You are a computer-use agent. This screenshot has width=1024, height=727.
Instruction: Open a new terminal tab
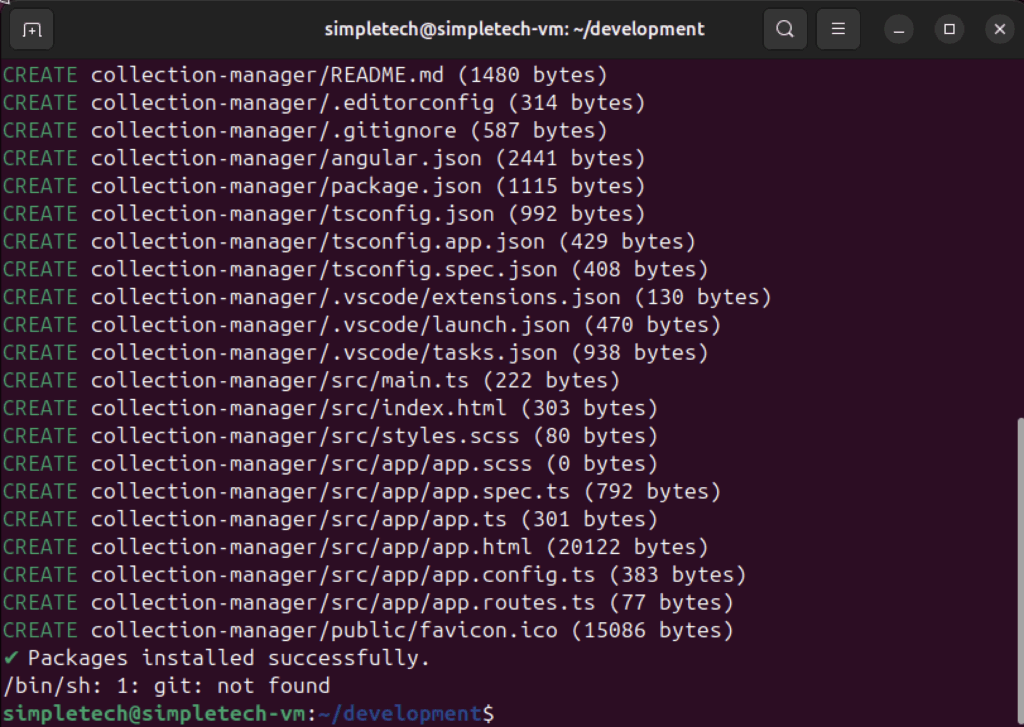pos(32,30)
